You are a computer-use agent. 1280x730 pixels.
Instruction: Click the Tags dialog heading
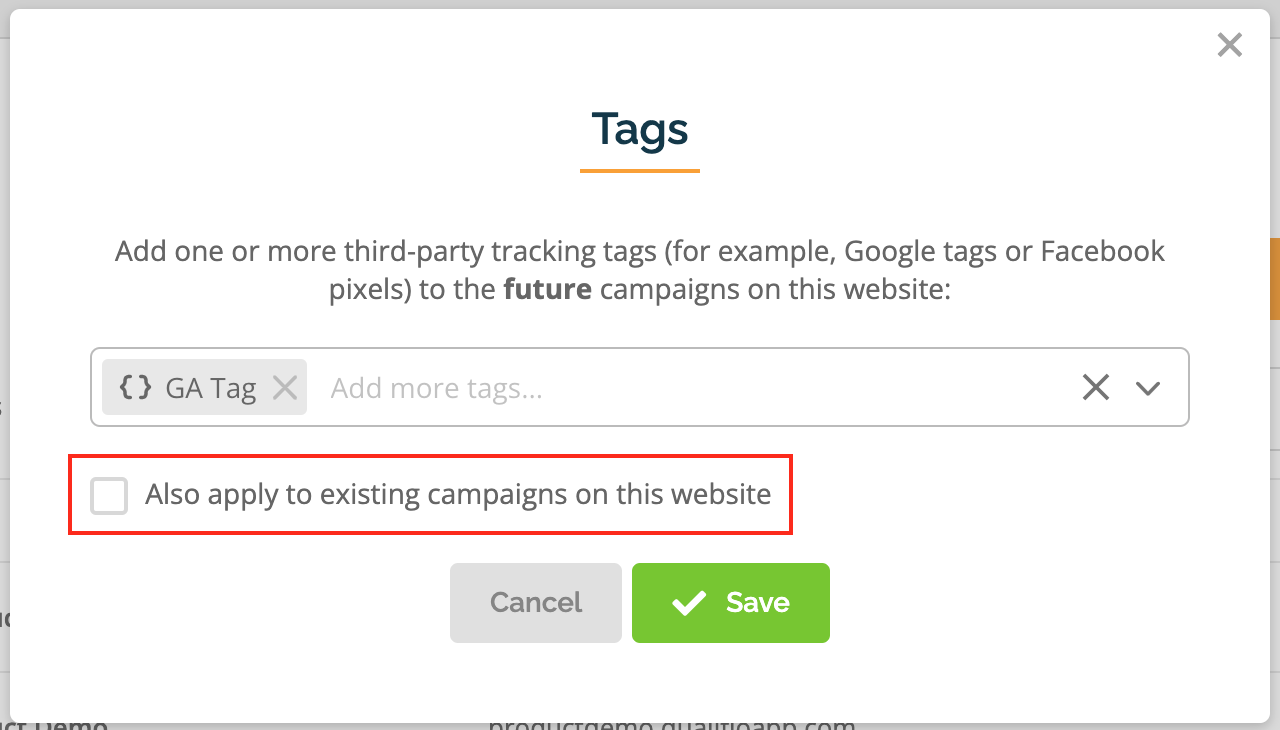[x=640, y=129]
